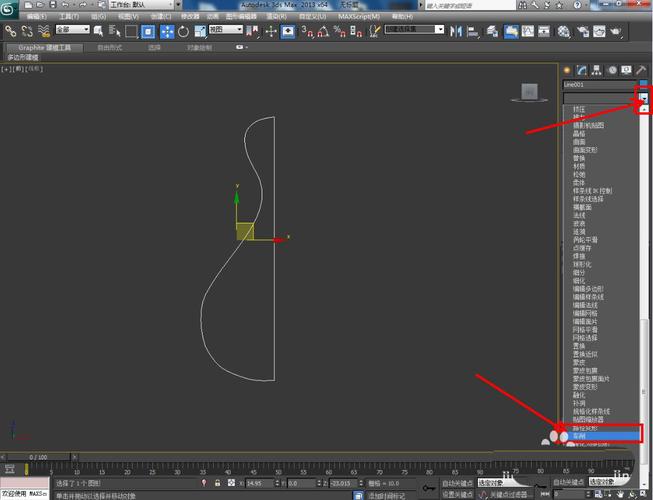Open the Material Editor sphere icon
The width and height of the screenshot is (653, 500).
(563, 32)
